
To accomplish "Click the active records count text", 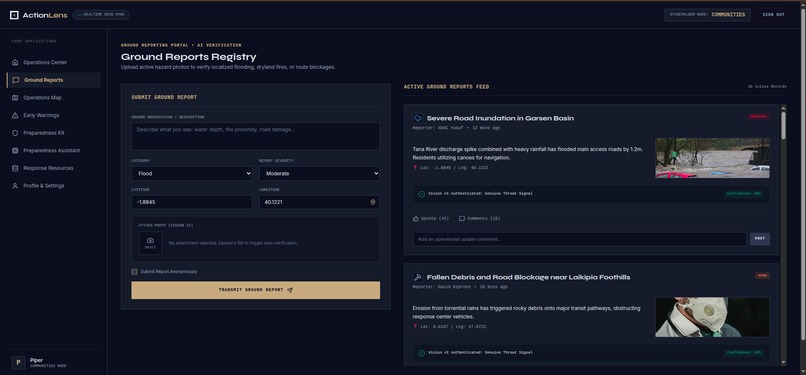I will click(767, 87).
